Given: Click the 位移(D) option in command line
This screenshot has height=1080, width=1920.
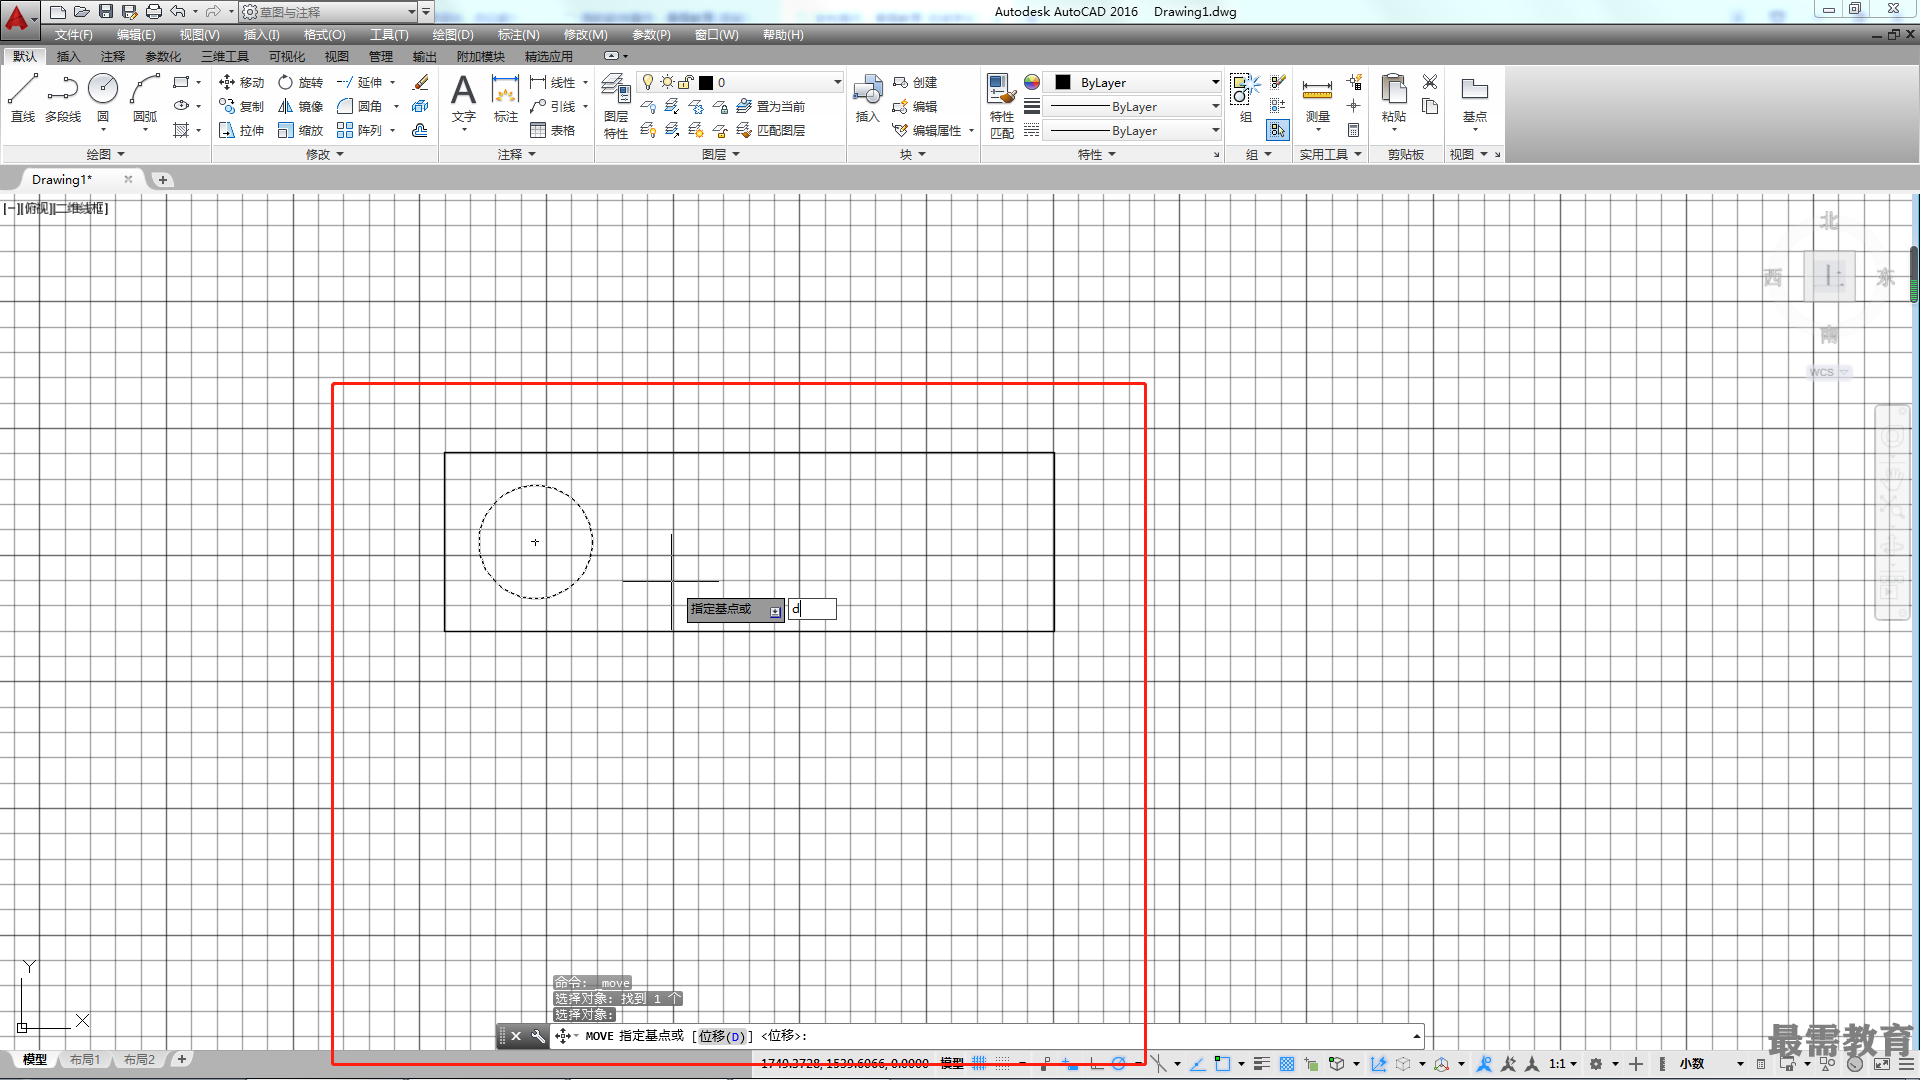Looking at the screenshot, I should coord(723,1036).
